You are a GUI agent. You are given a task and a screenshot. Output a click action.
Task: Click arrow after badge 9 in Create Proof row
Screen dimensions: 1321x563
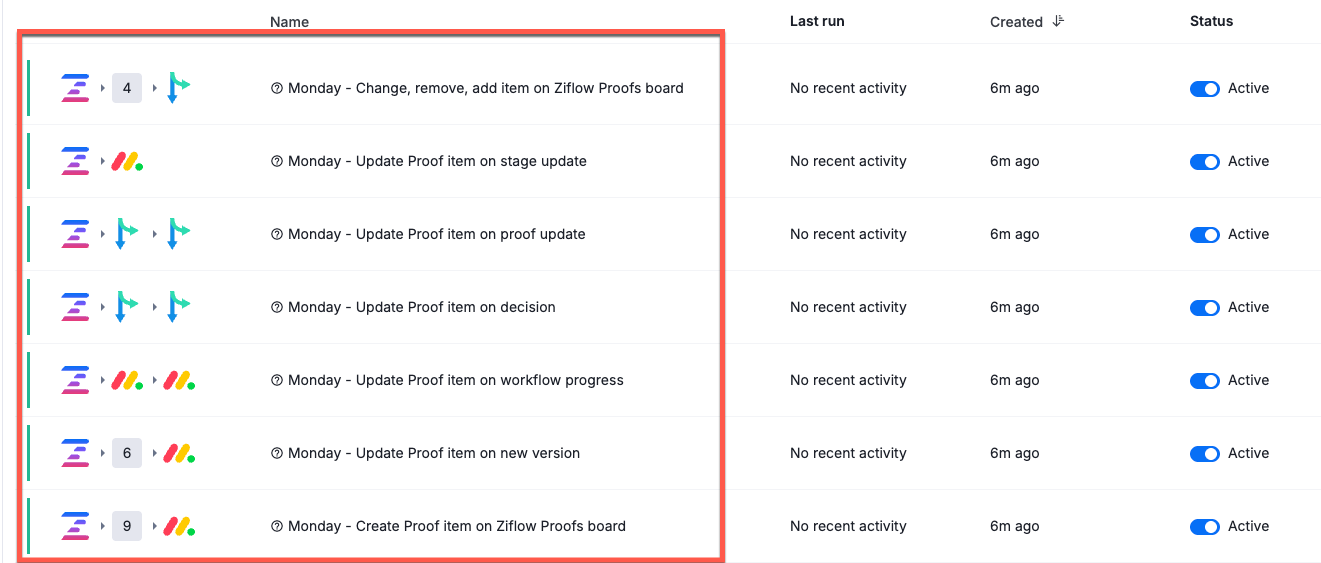tap(154, 526)
